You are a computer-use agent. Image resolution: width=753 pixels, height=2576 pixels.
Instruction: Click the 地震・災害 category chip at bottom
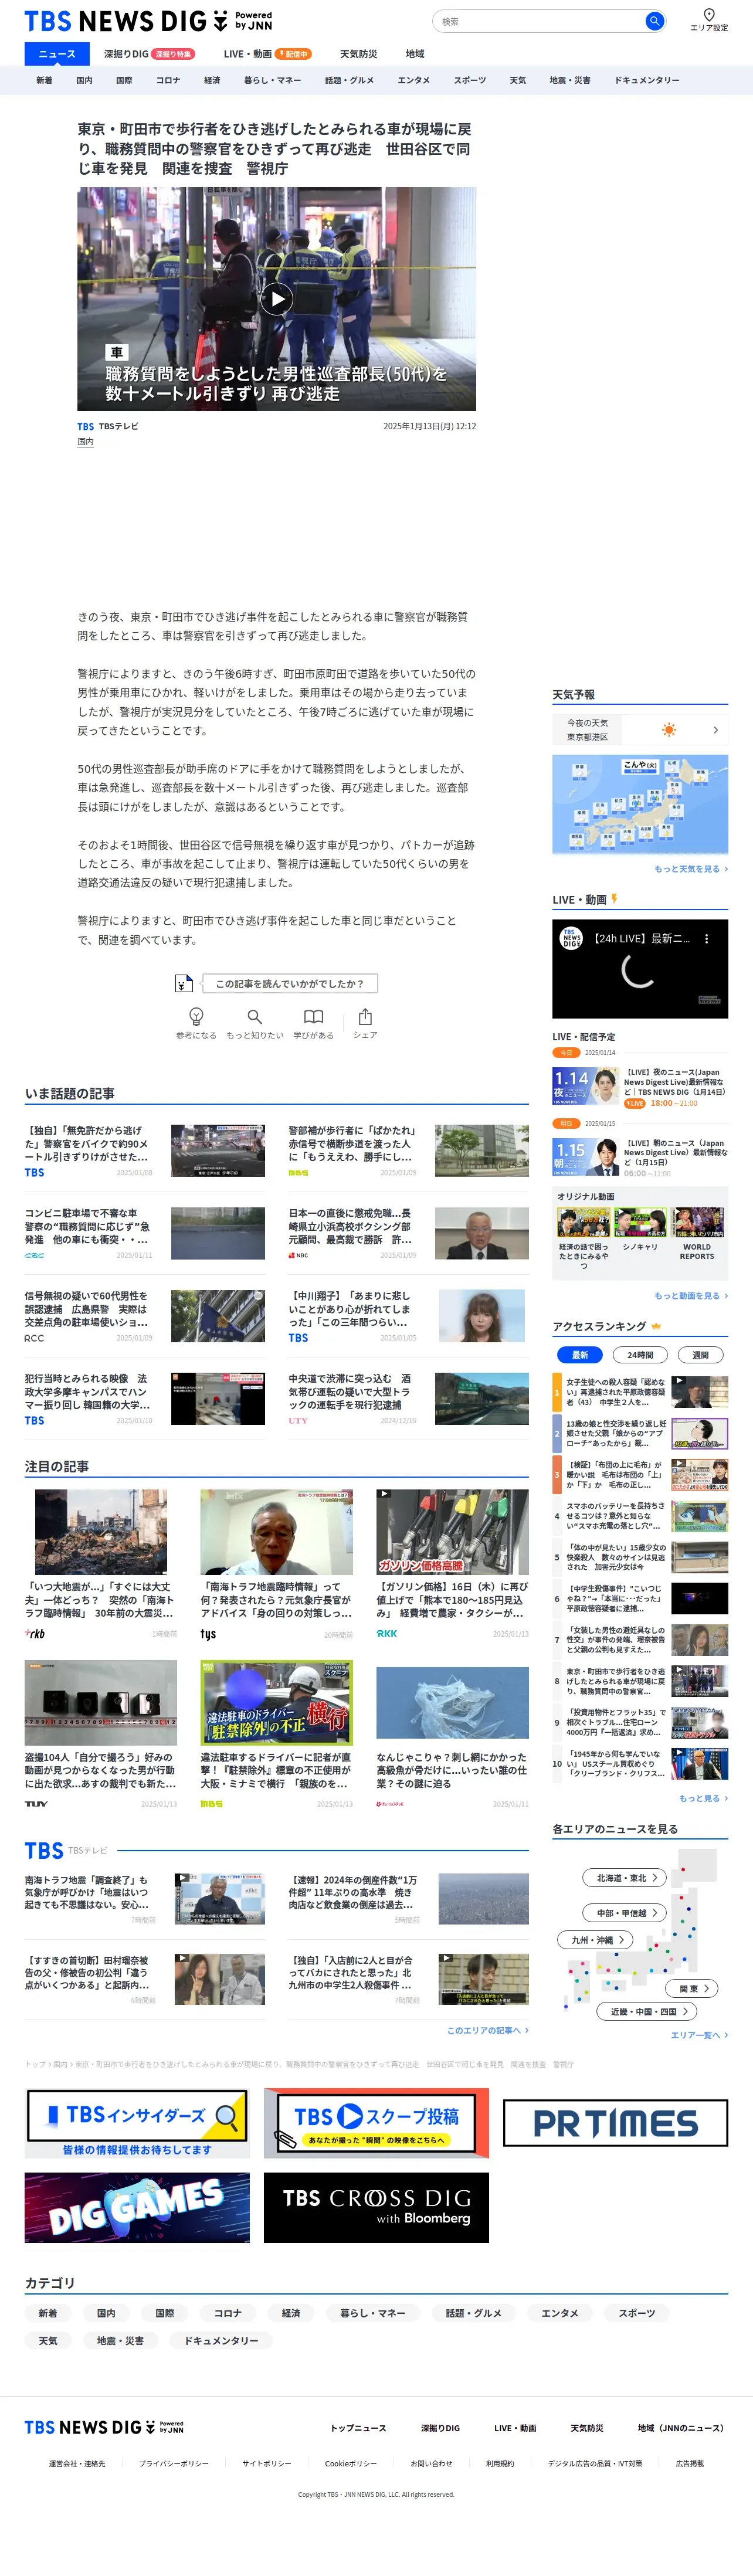point(120,2341)
